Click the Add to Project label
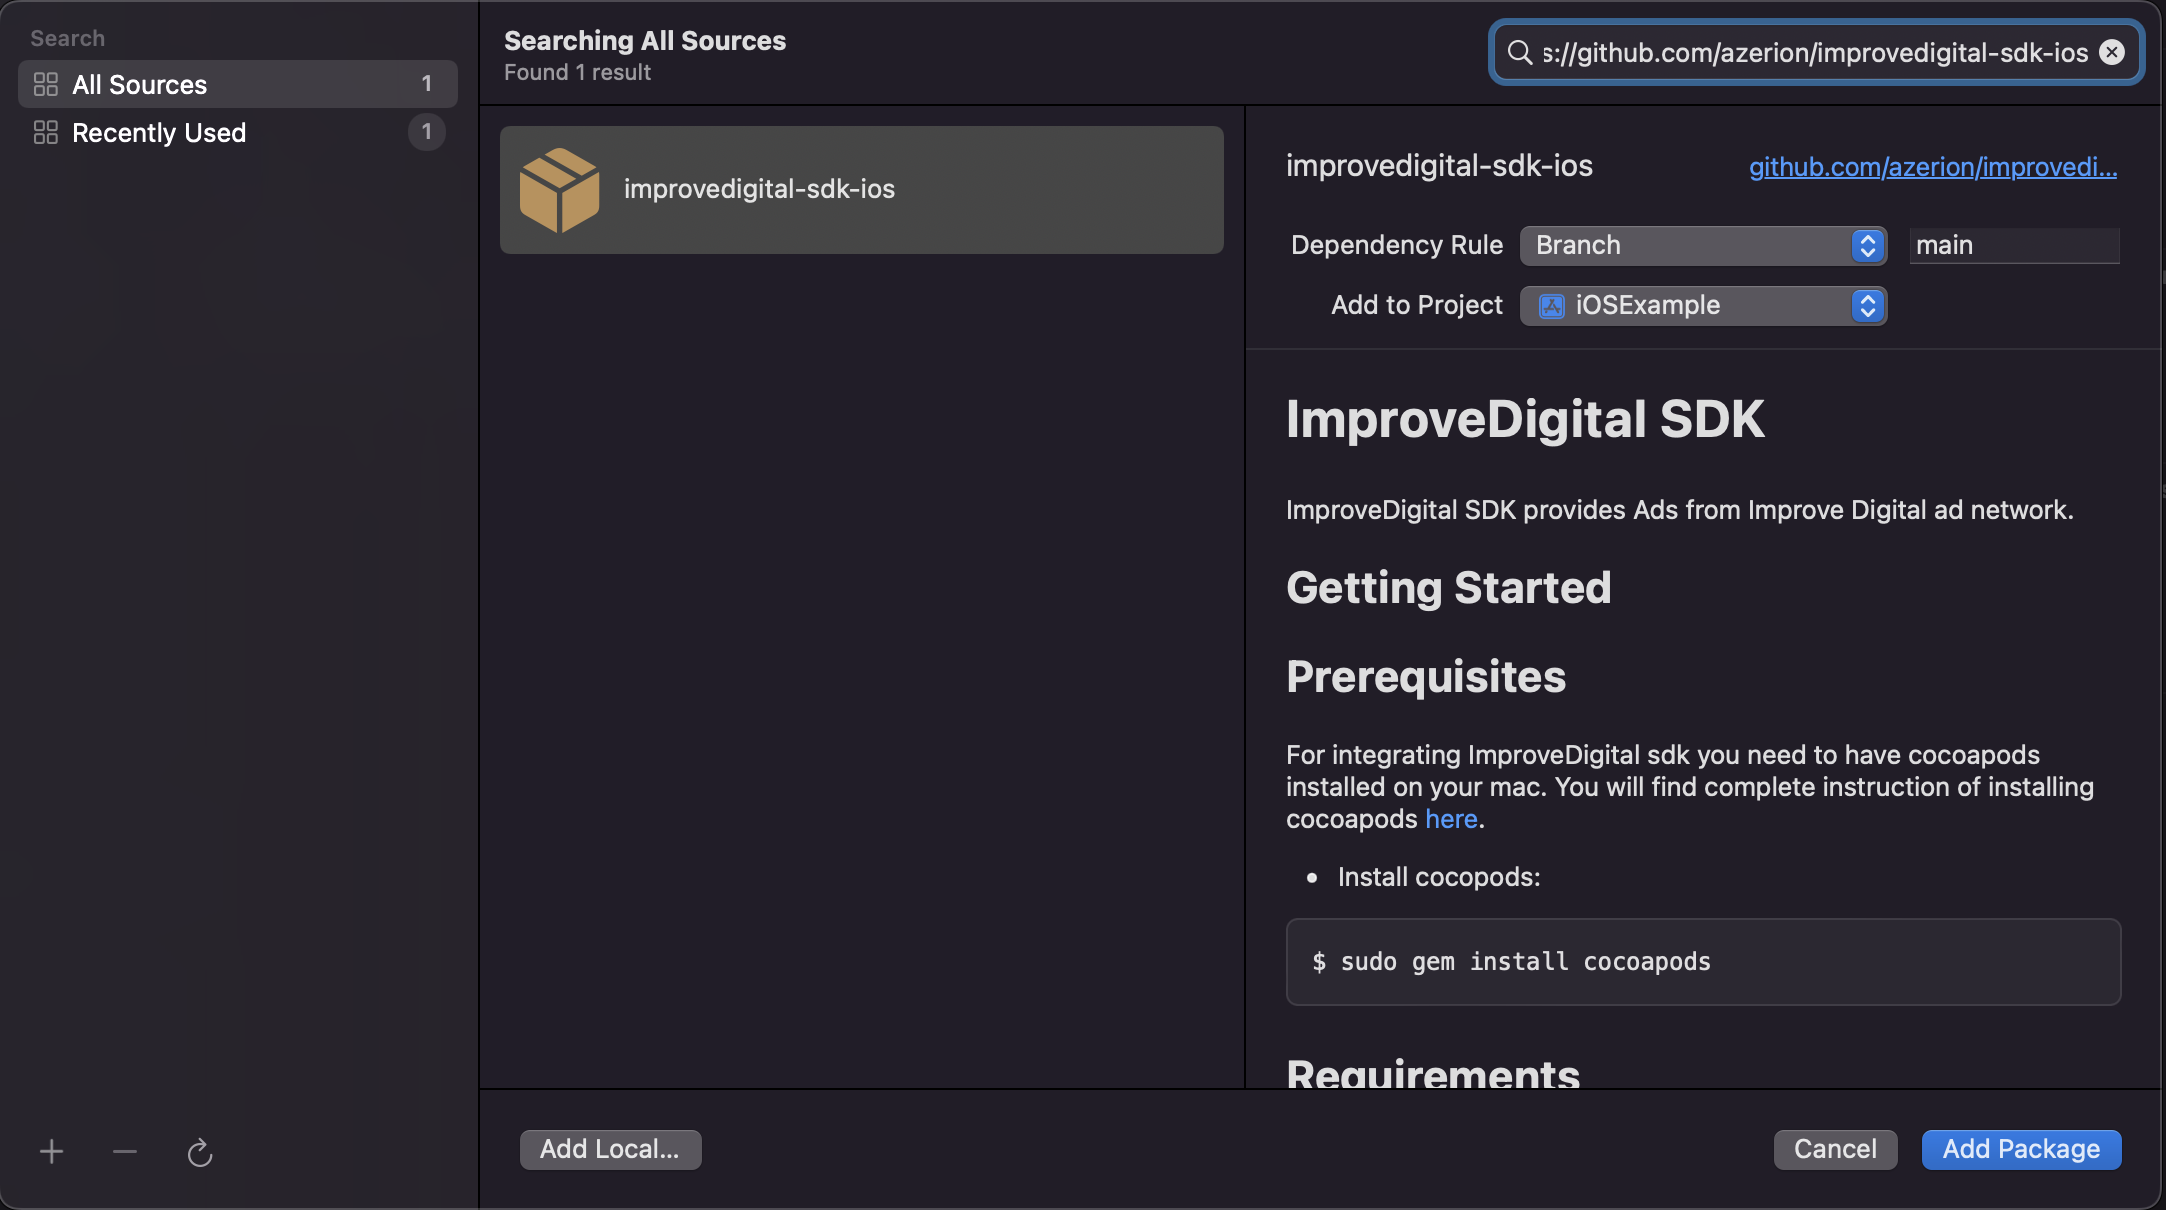Image resolution: width=2166 pixels, height=1210 pixels. point(1417,306)
